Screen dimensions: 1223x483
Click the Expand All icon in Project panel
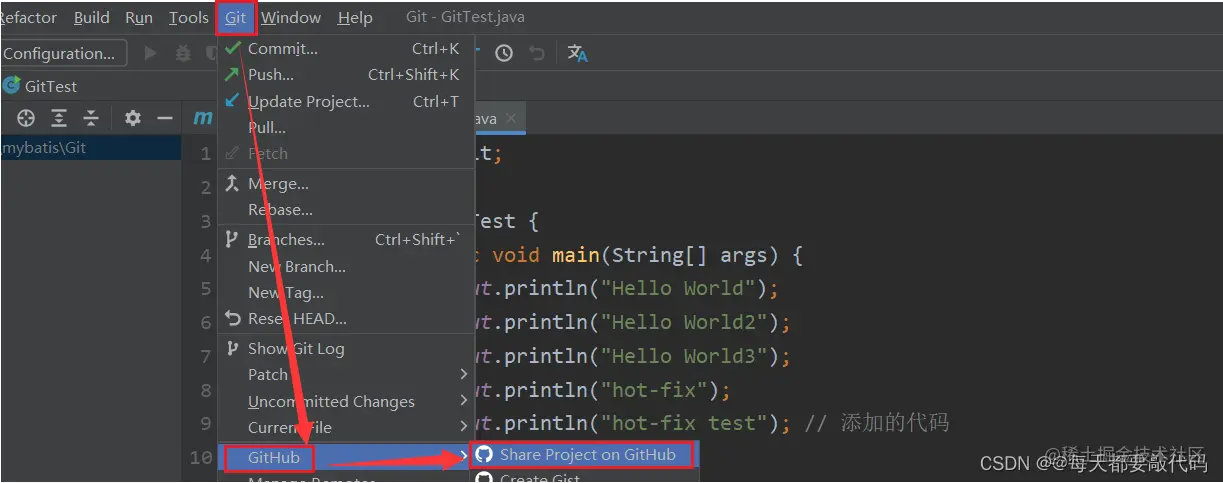click(59, 118)
